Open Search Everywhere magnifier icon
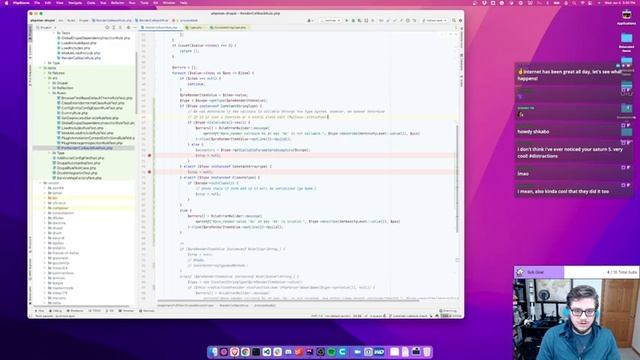 [x=454, y=20]
